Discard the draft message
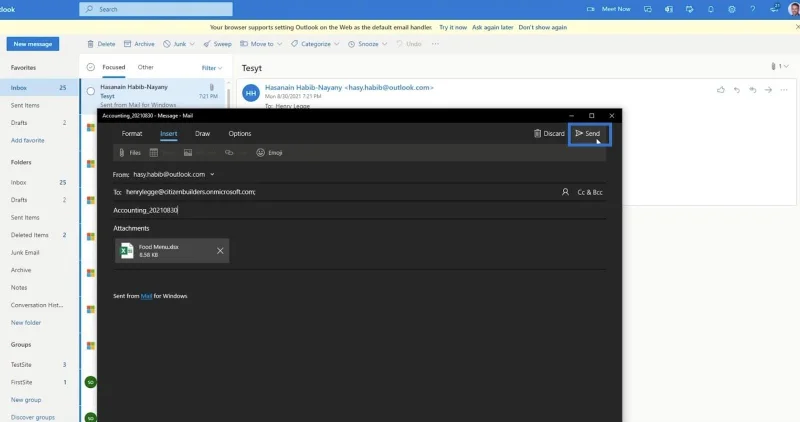 [x=549, y=134]
